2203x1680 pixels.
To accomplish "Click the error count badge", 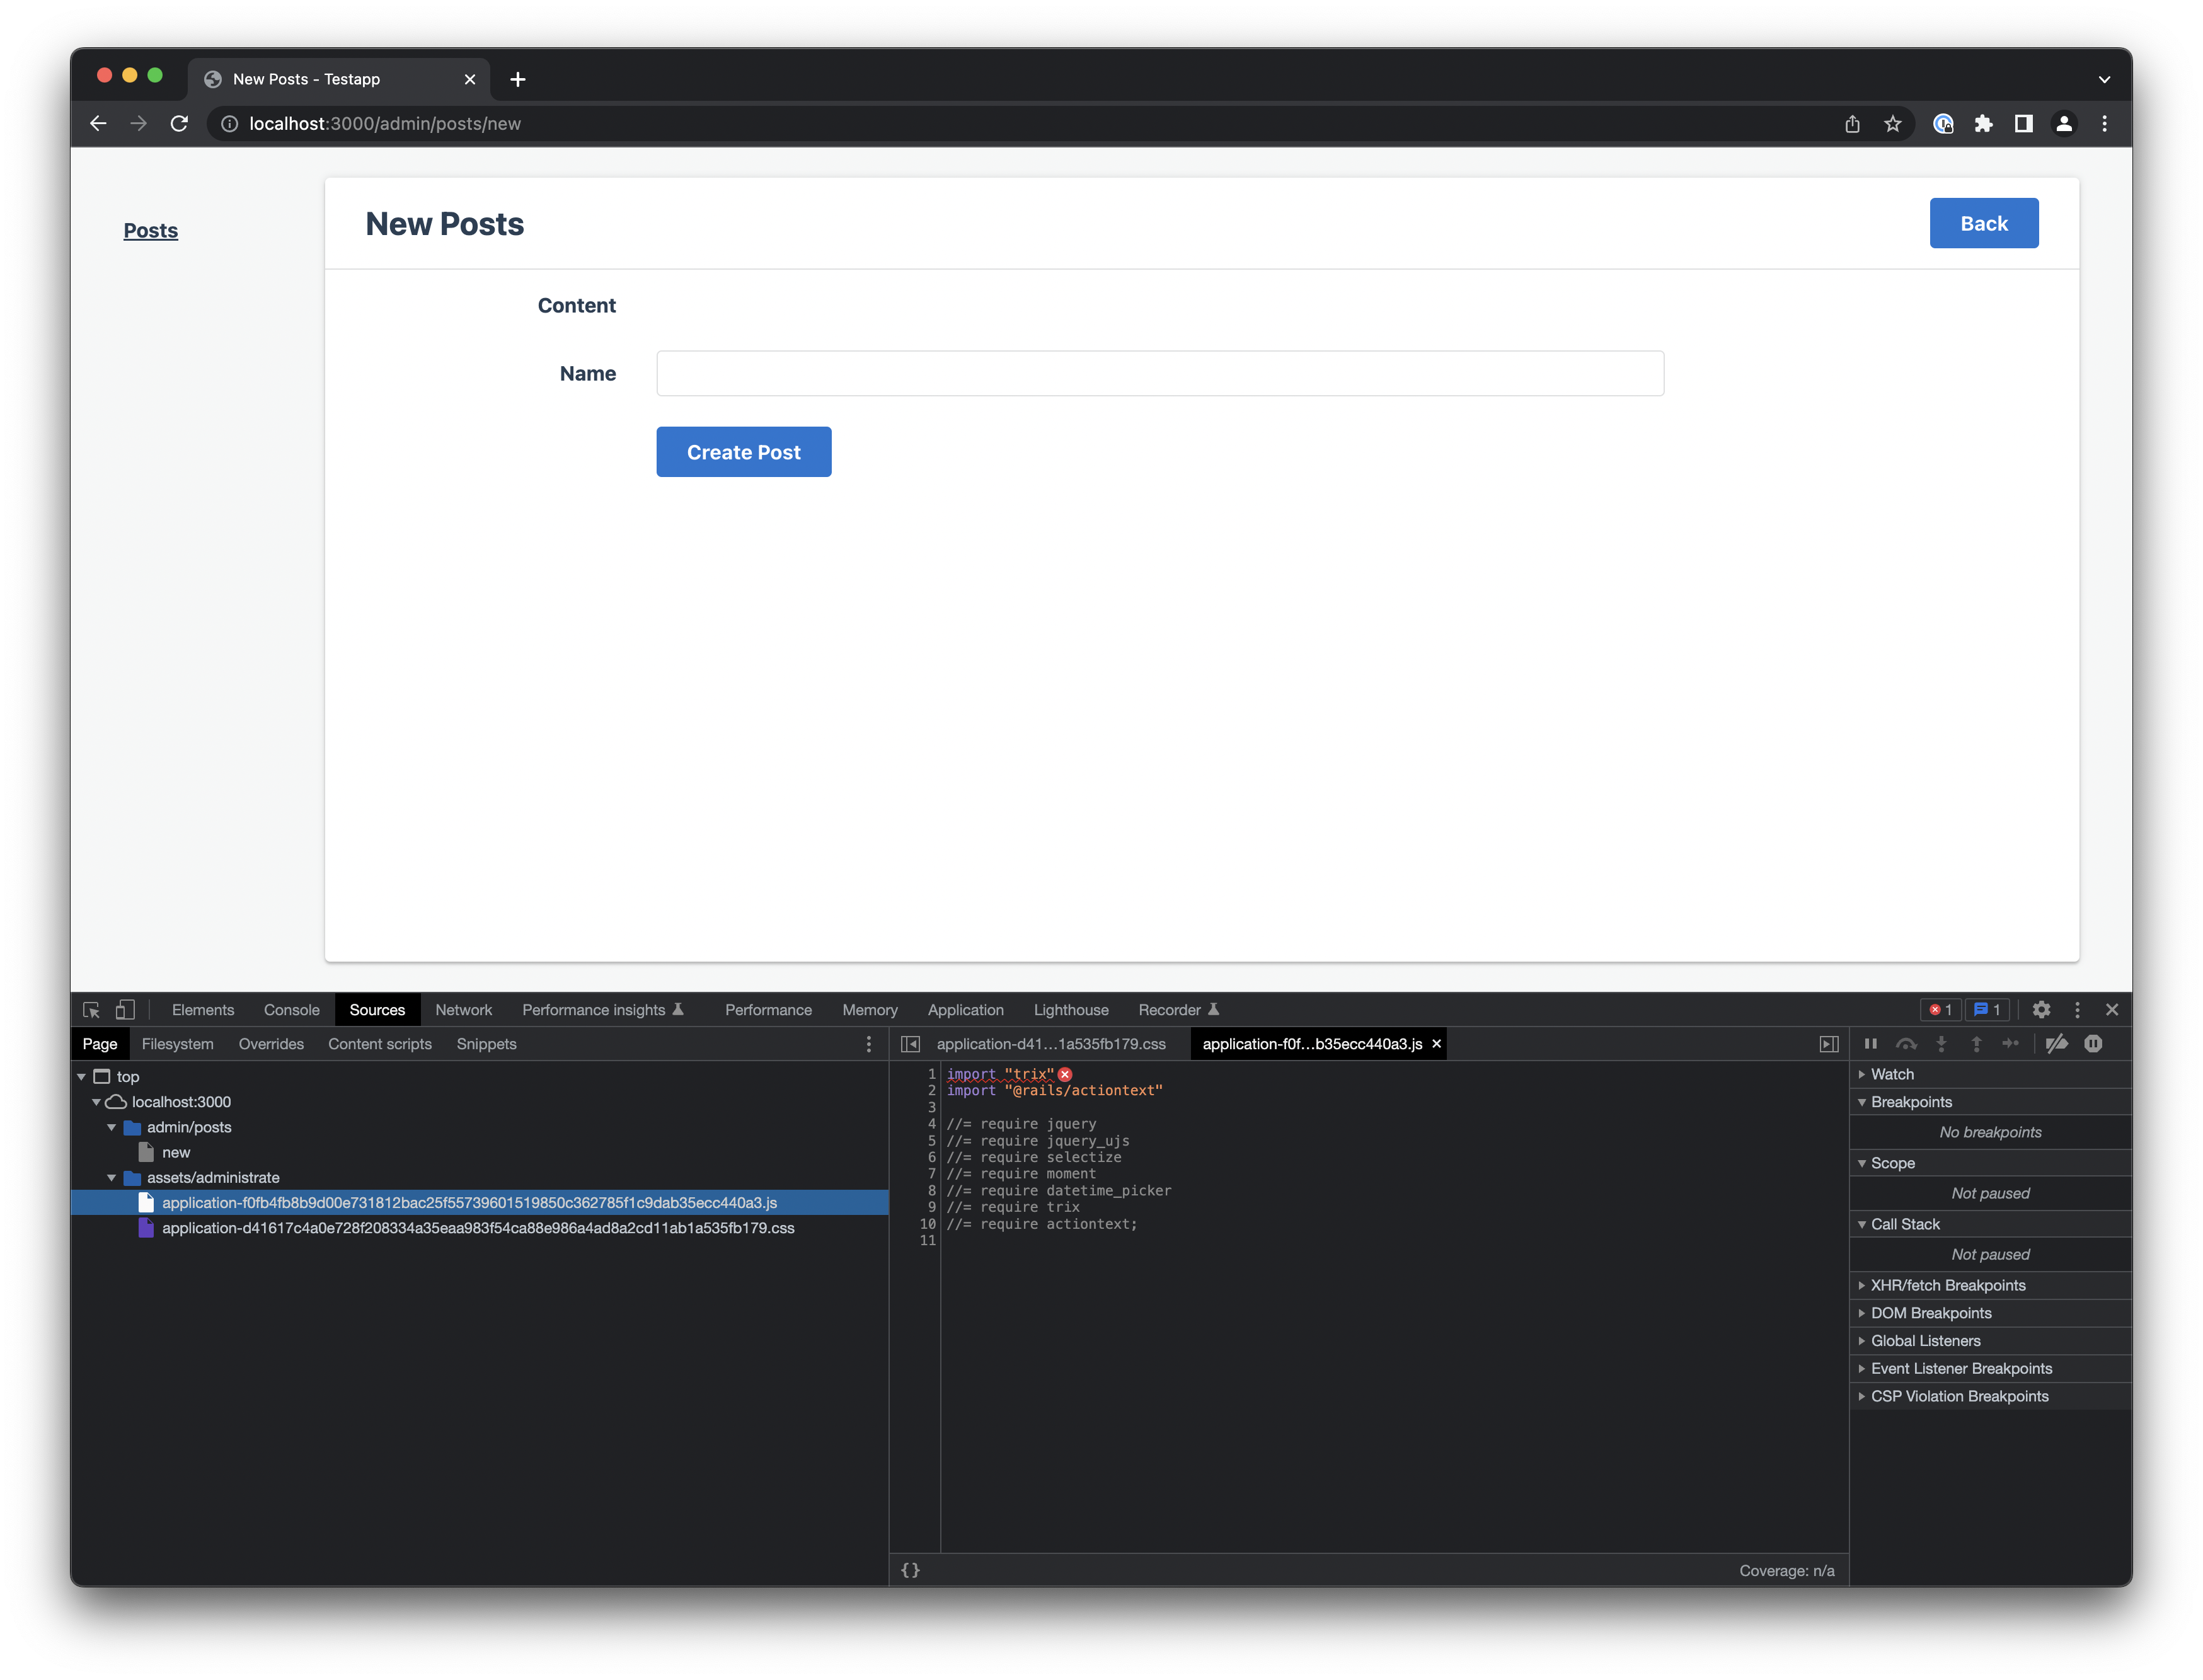I will [1940, 1010].
